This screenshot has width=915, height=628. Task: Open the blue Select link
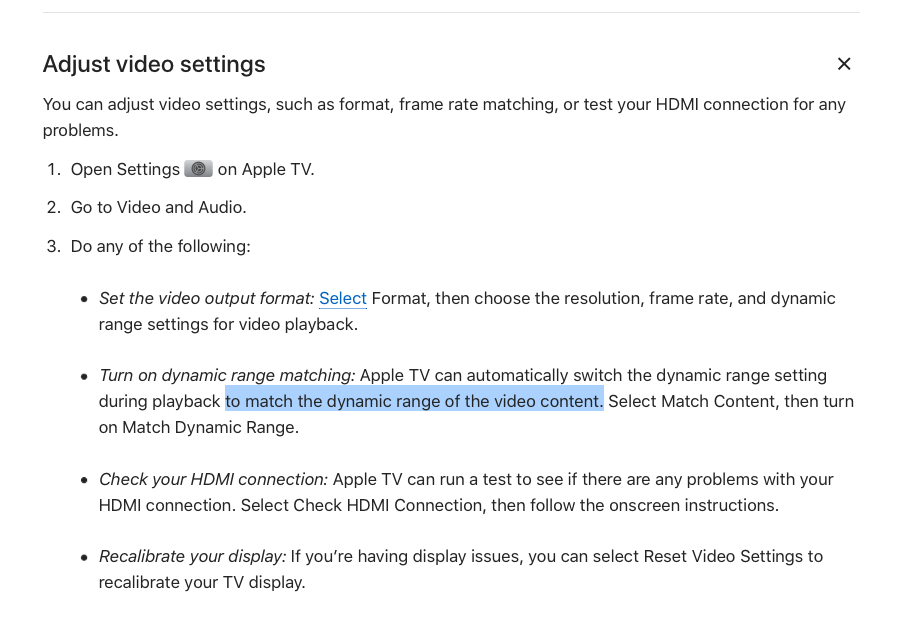342,298
